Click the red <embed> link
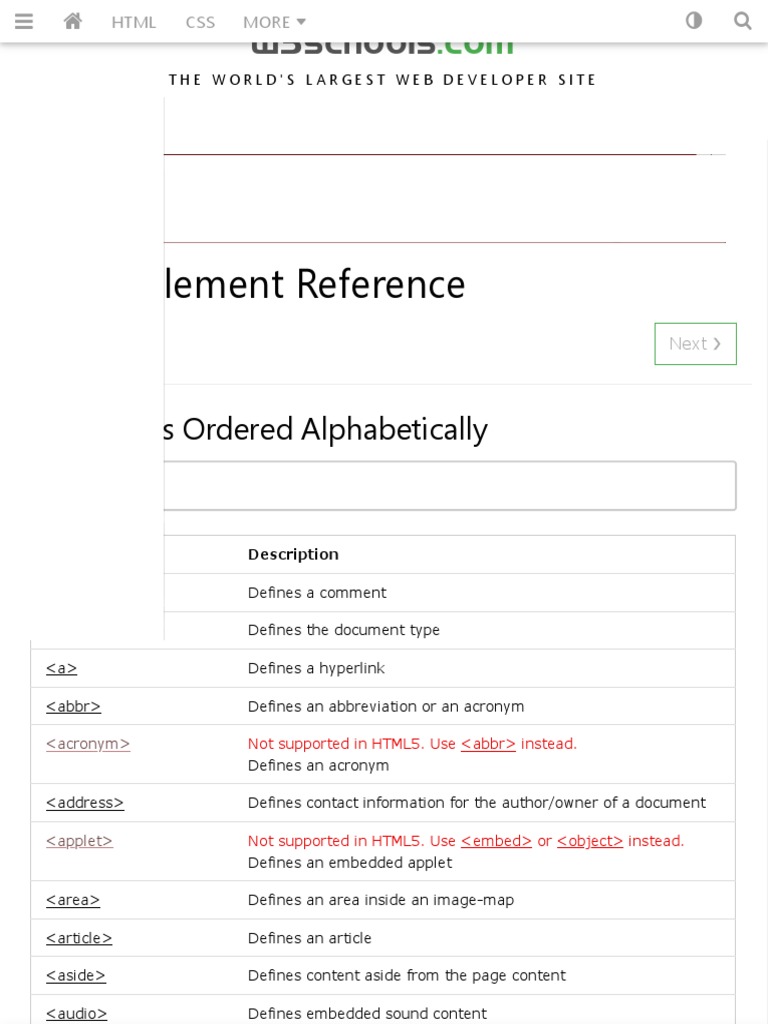 [496, 841]
